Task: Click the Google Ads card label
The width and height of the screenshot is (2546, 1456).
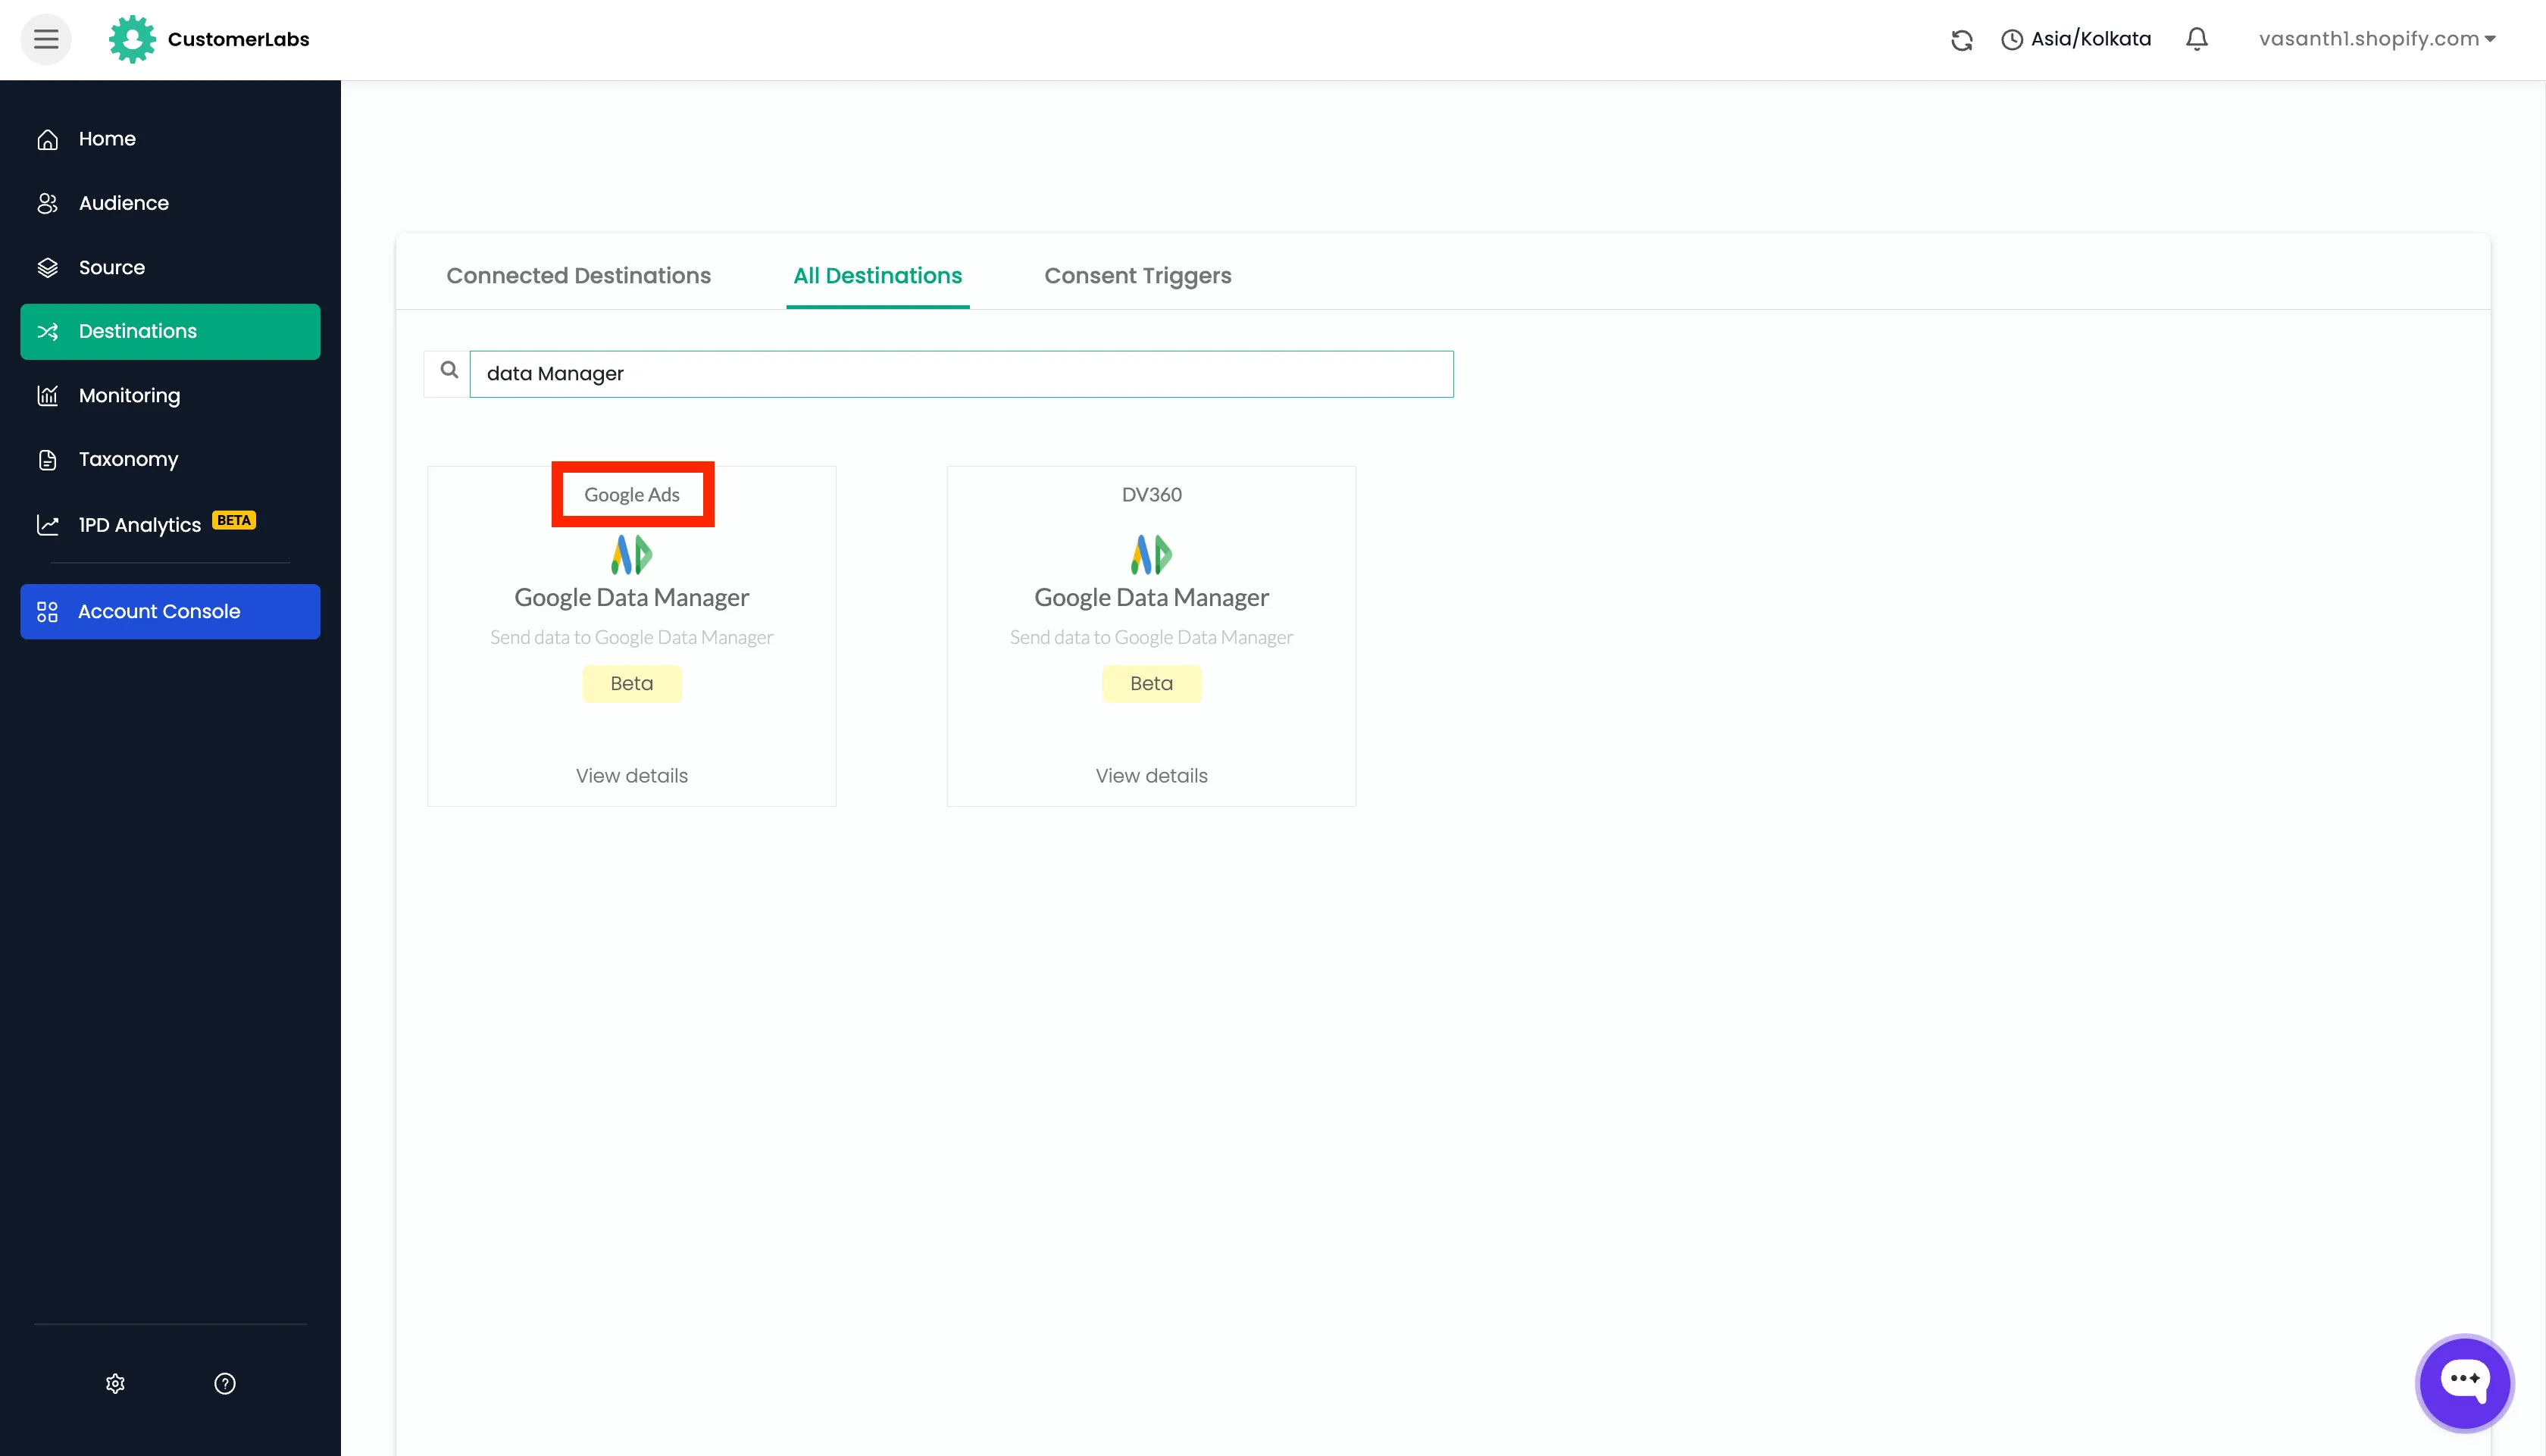Action: point(632,495)
